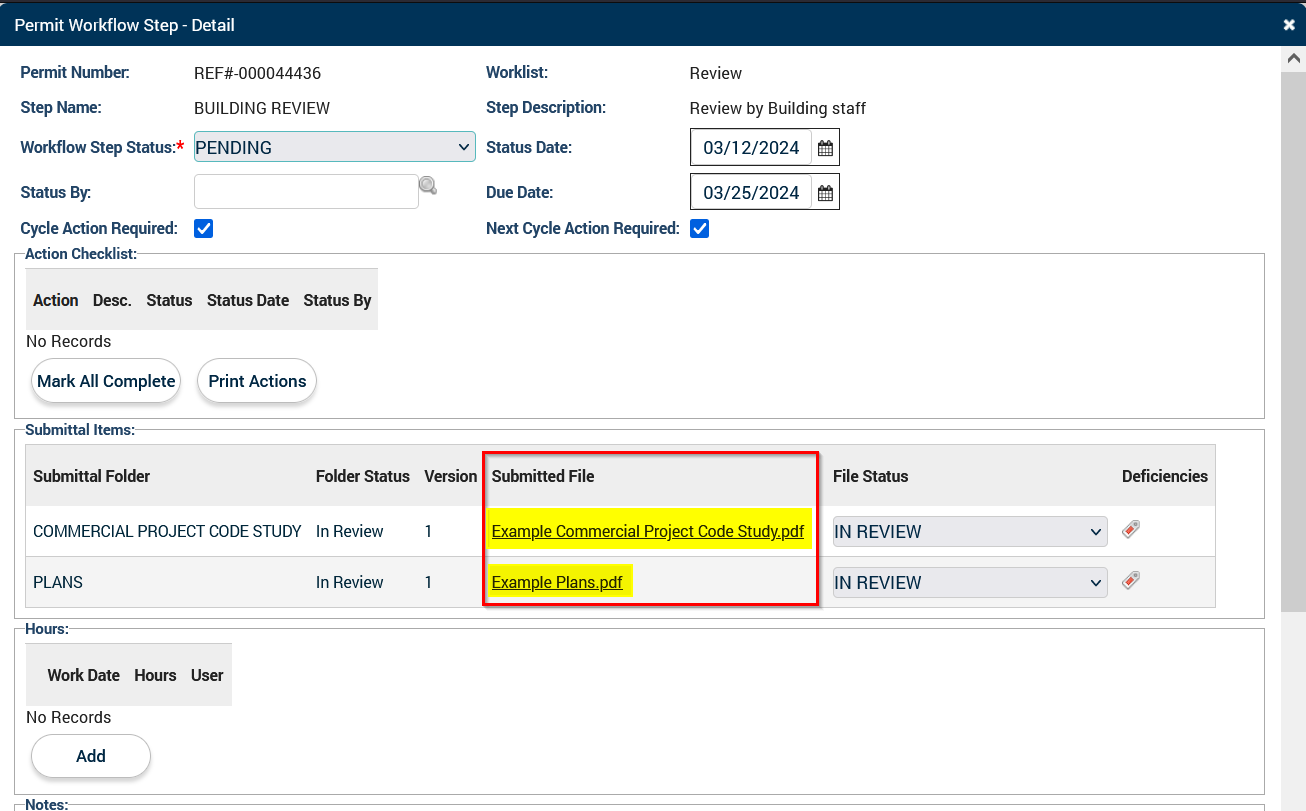This screenshot has height=811, width=1306.
Task: Click the Print Actions button
Action: 257,381
